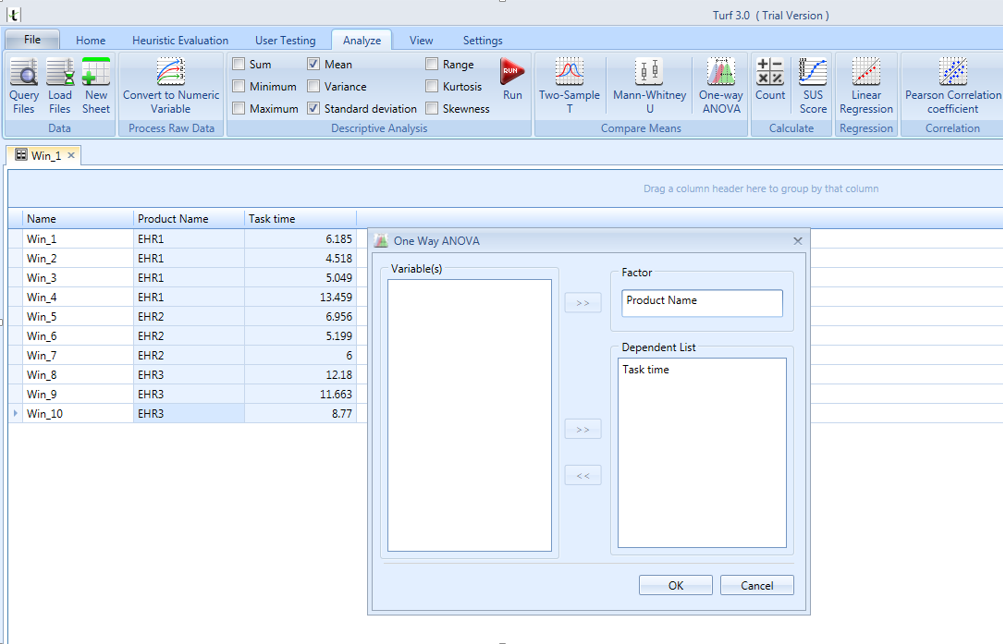This screenshot has width=1003, height=644.
Task: Select Pearson Correlation coefficient tool
Action: pyautogui.click(x=952, y=85)
